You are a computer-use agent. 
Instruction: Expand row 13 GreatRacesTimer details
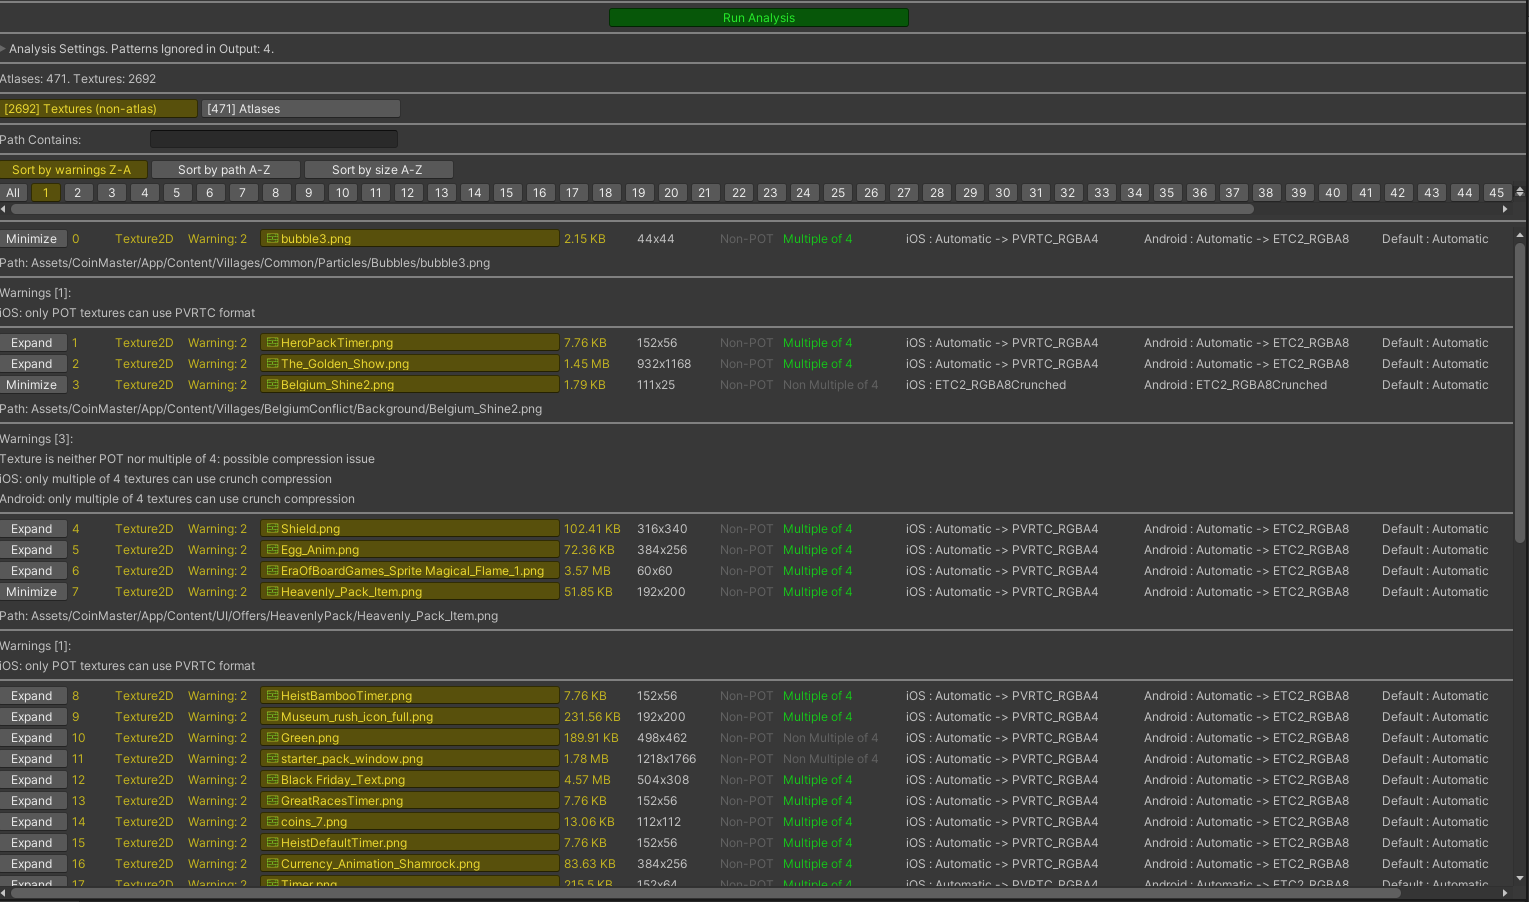pyautogui.click(x=33, y=801)
